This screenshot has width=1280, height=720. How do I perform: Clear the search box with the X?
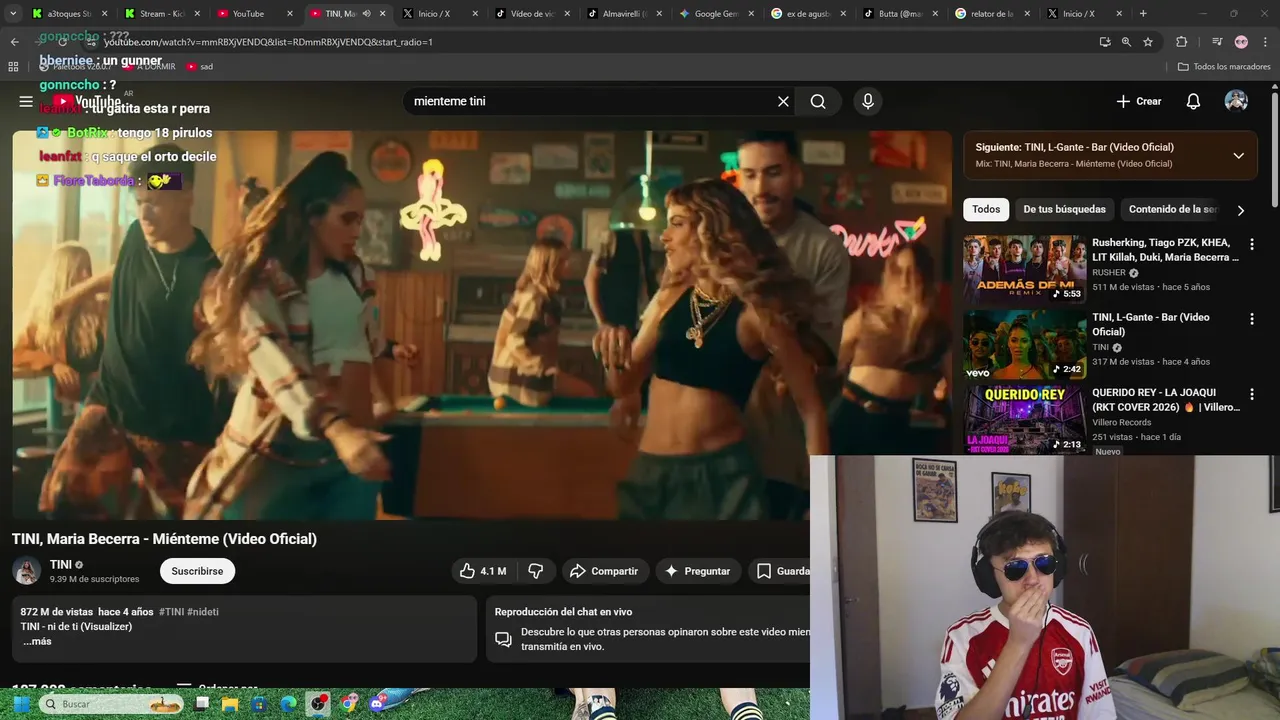pos(783,101)
